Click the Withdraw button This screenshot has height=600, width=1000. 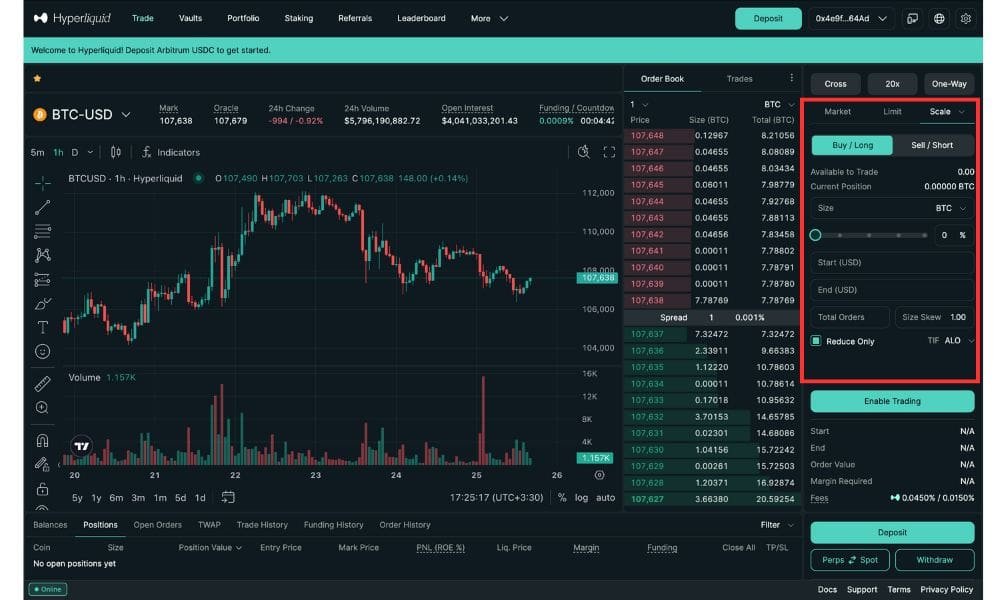coord(934,560)
